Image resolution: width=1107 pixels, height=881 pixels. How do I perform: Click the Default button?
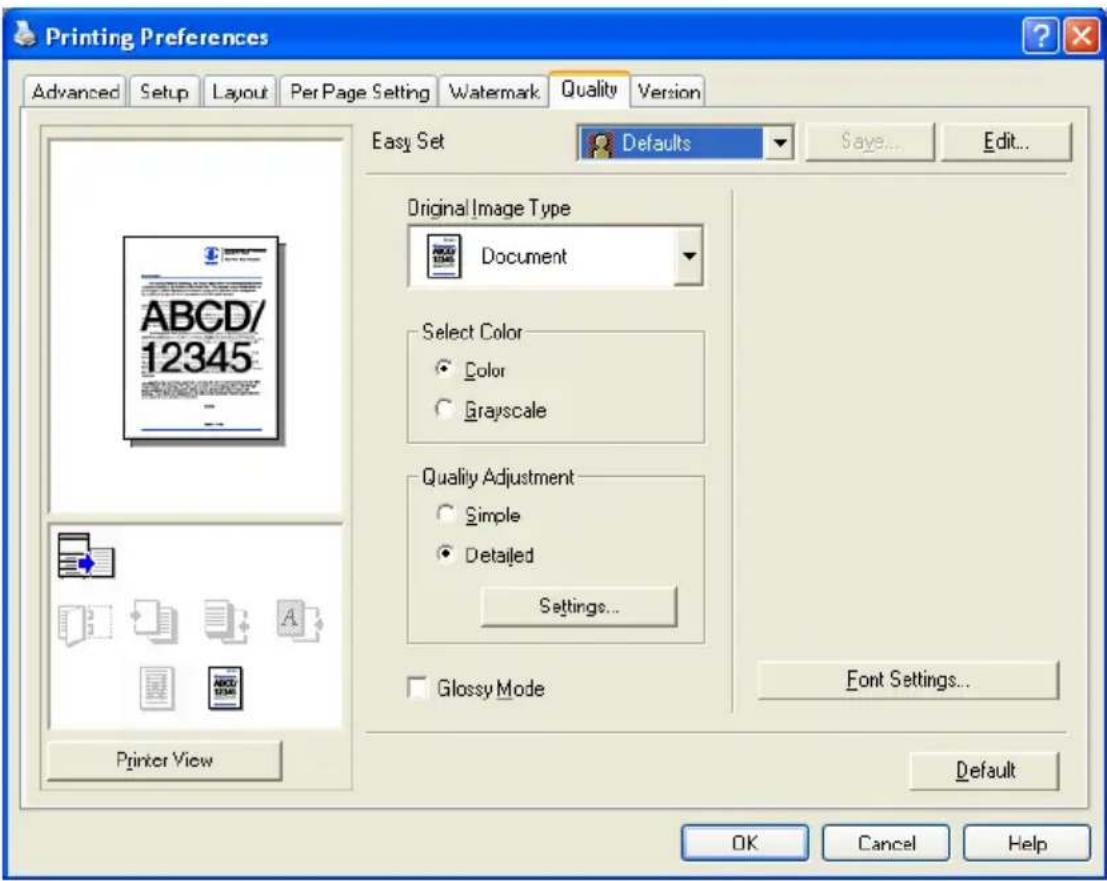984,770
